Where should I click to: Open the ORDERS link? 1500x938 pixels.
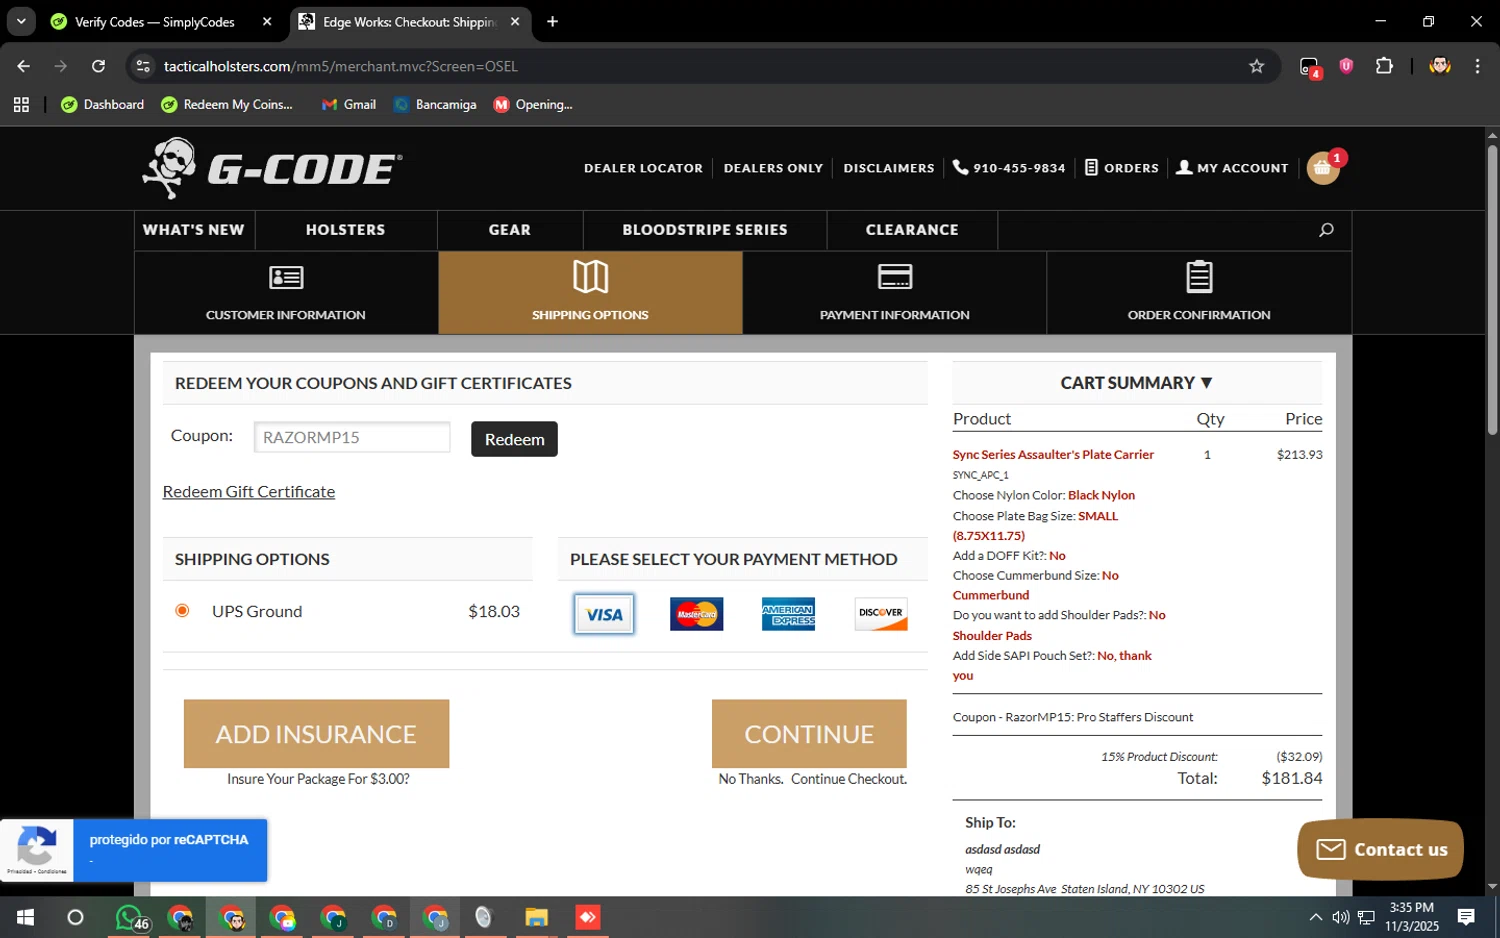pos(1122,168)
